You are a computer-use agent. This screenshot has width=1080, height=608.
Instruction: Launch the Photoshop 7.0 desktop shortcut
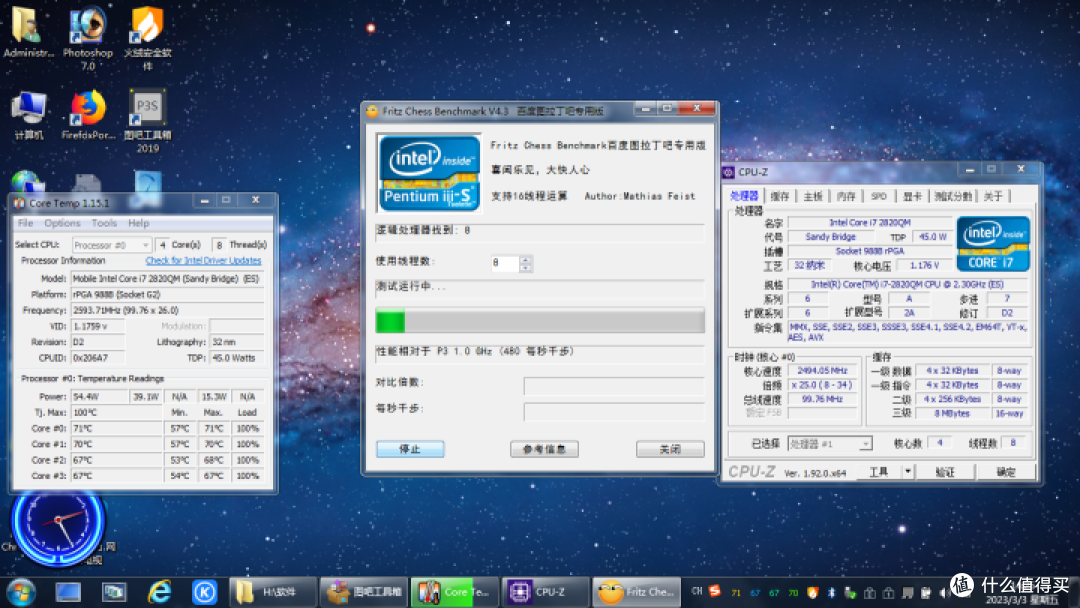(87, 38)
